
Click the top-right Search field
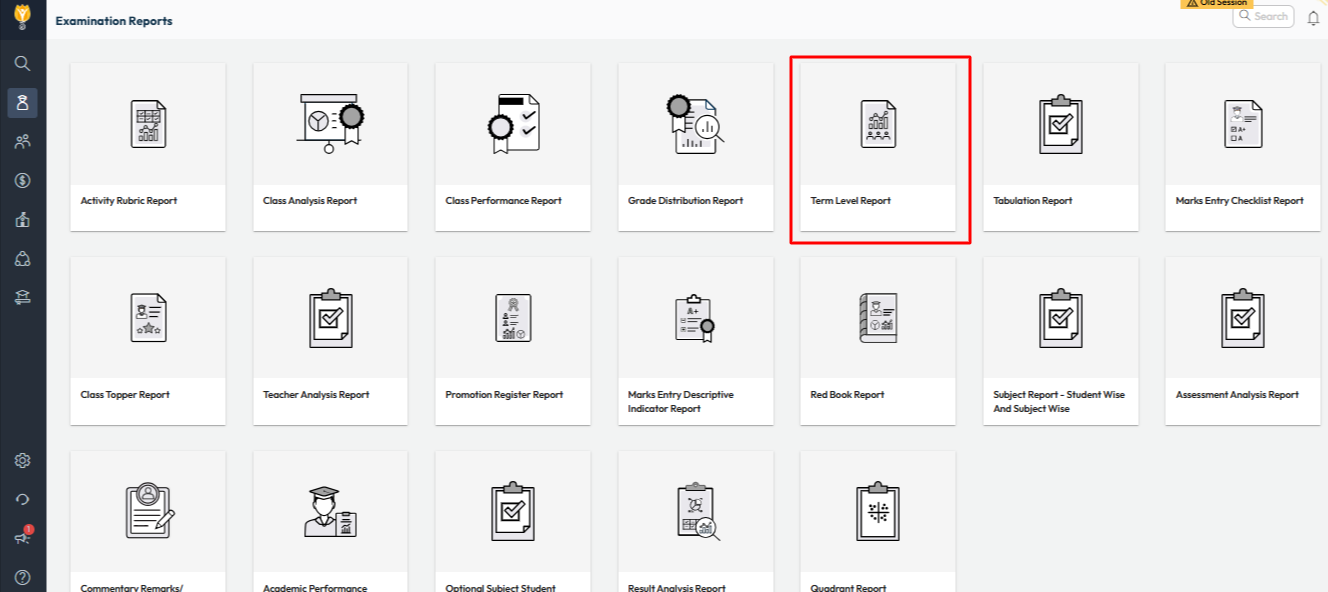[x=1263, y=16]
